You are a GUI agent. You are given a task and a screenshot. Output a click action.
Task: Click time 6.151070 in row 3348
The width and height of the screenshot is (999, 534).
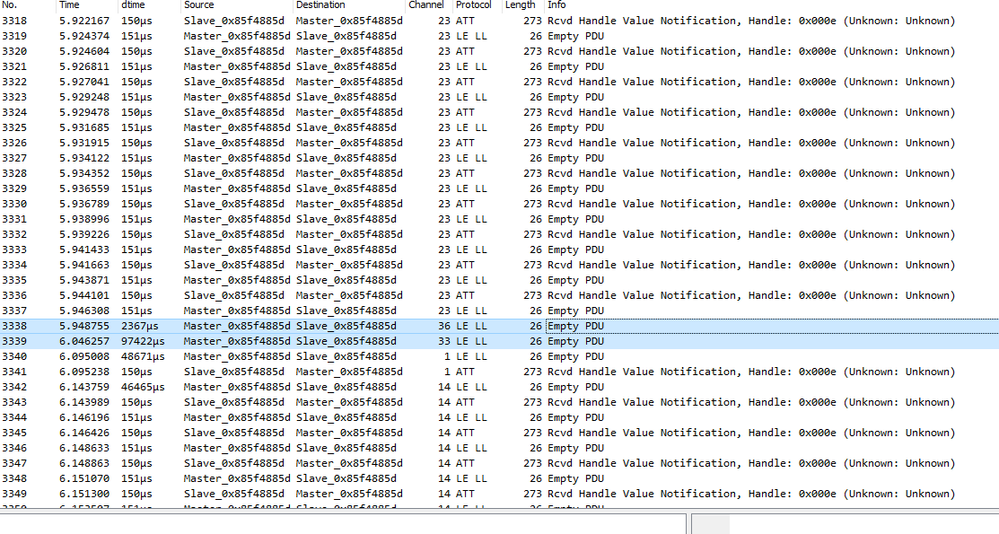(84, 480)
